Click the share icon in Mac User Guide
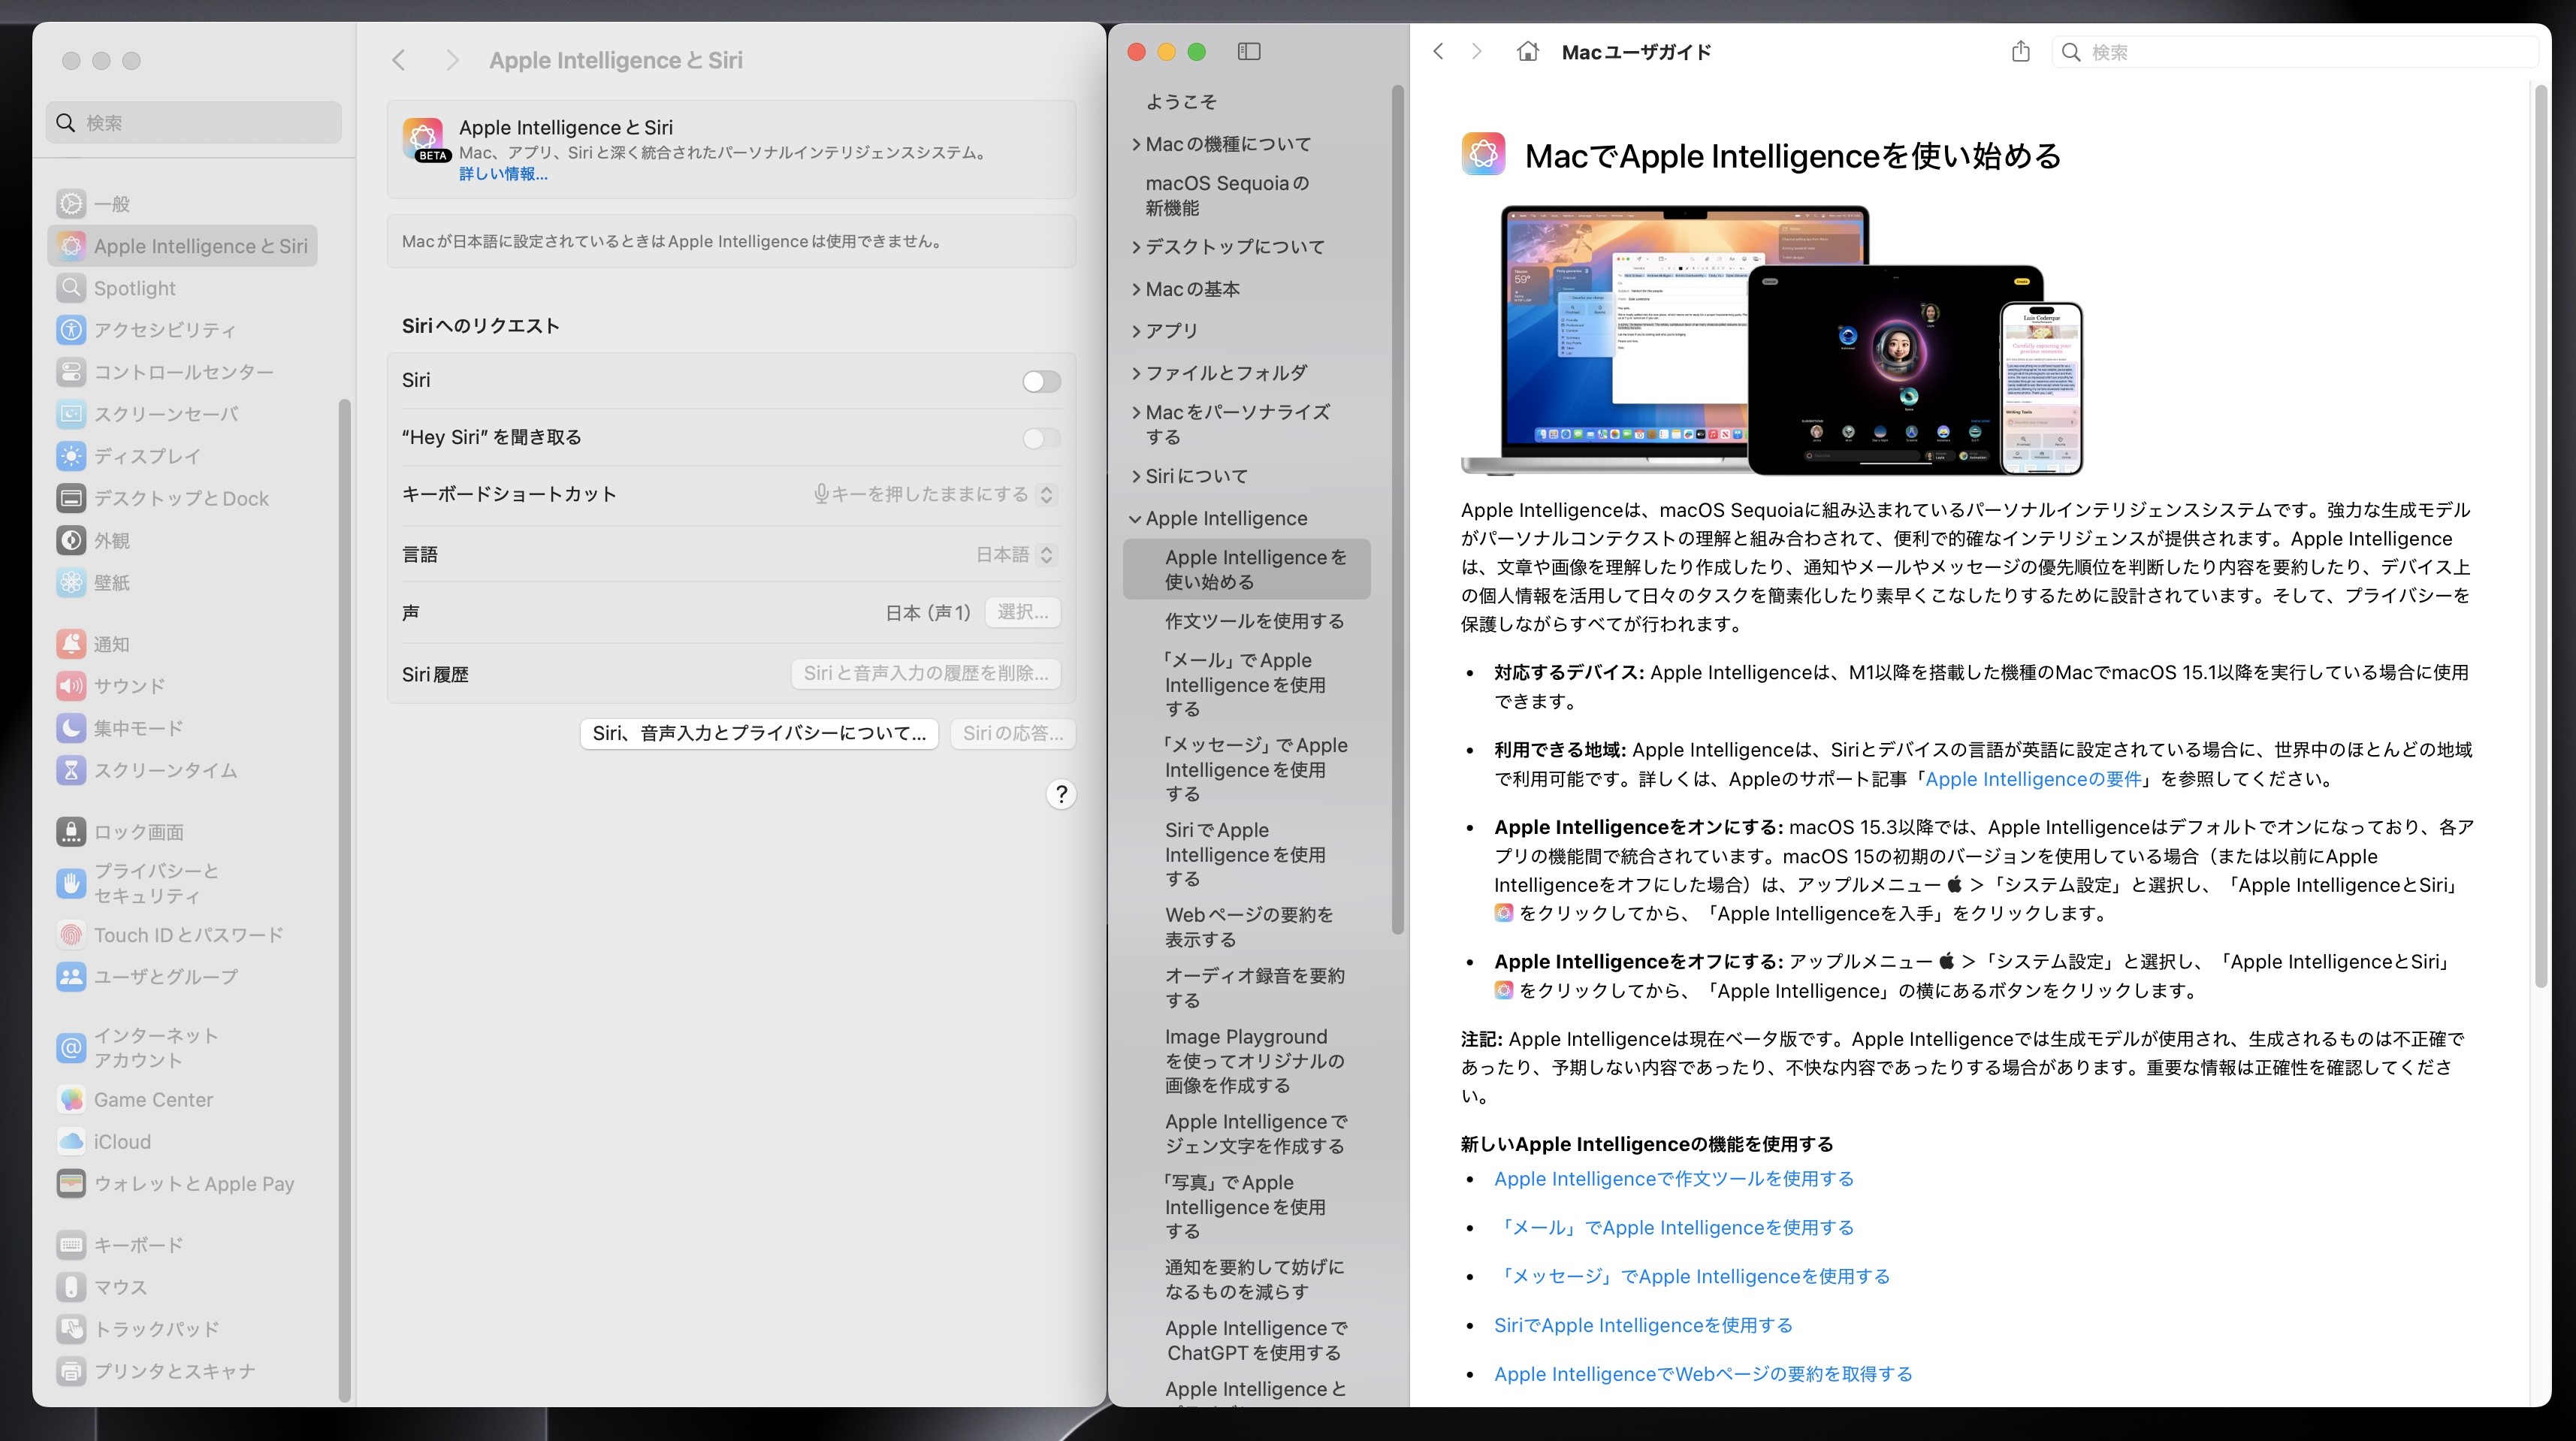The width and height of the screenshot is (2576, 1441). click(x=2020, y=51)
